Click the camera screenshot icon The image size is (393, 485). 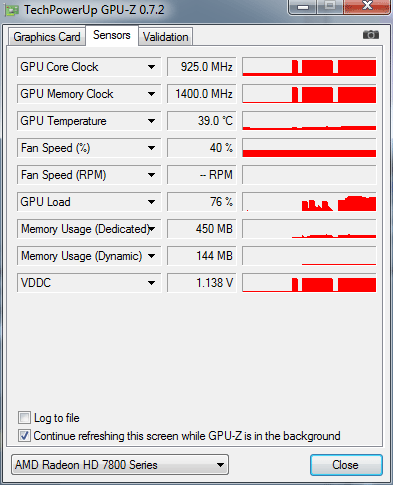371,35
